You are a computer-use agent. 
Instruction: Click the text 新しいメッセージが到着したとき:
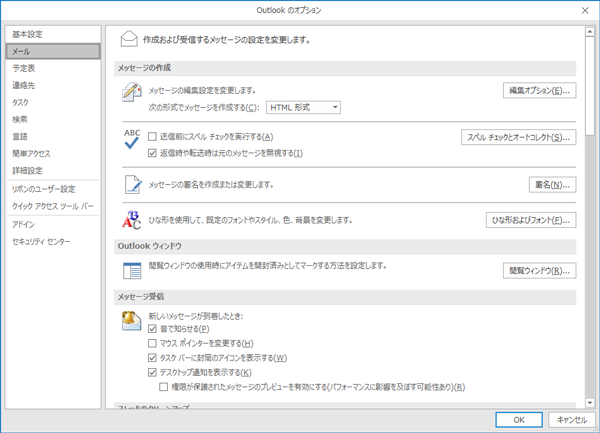point(196,316)
